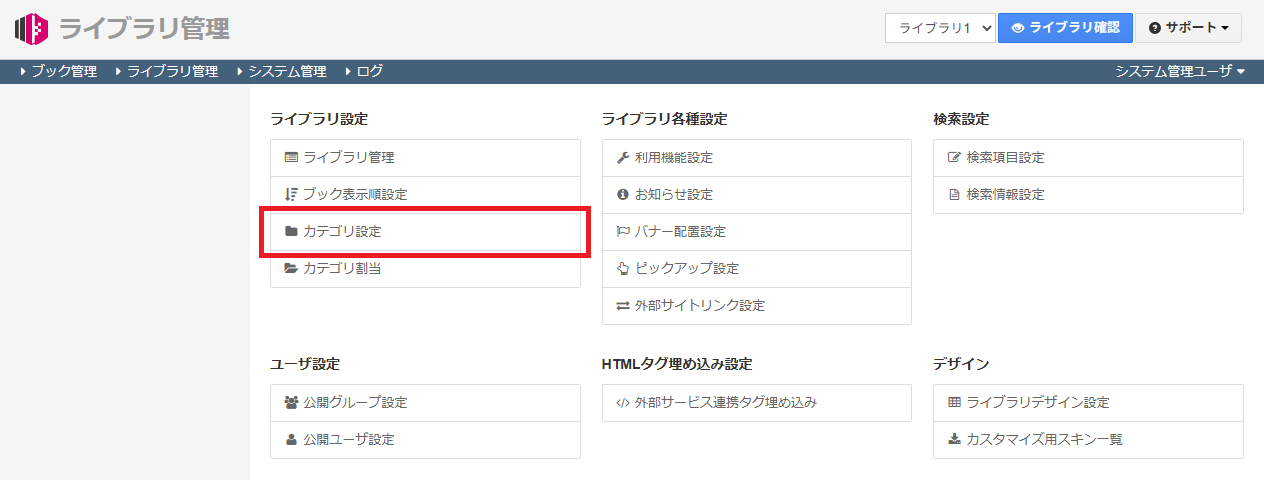Screen dimensions: 1264x480
Task: Click the info icon beside お知らせ設定
Action: pos(622,195)
